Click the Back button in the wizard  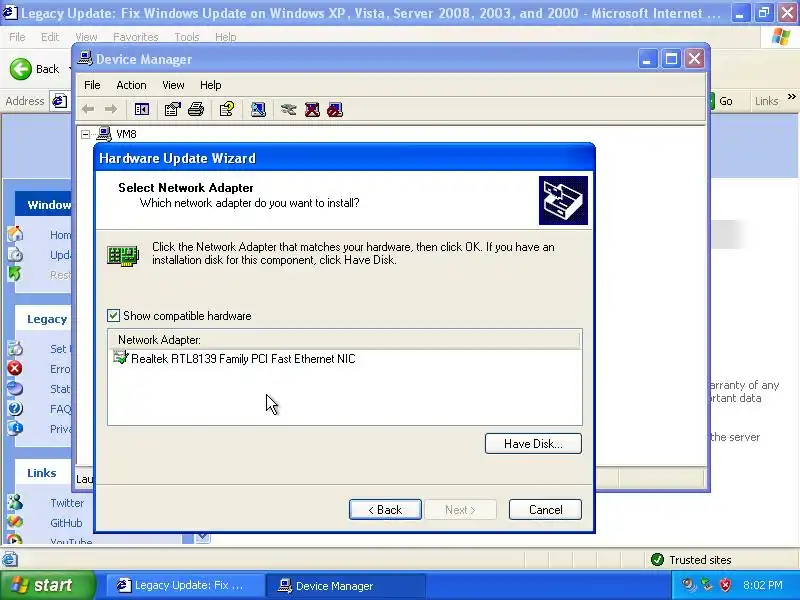[x=385, y=510]
